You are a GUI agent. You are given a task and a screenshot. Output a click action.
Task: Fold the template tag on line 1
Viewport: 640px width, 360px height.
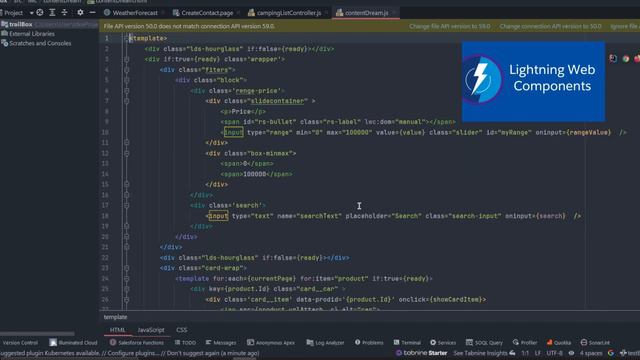point(127,38)
